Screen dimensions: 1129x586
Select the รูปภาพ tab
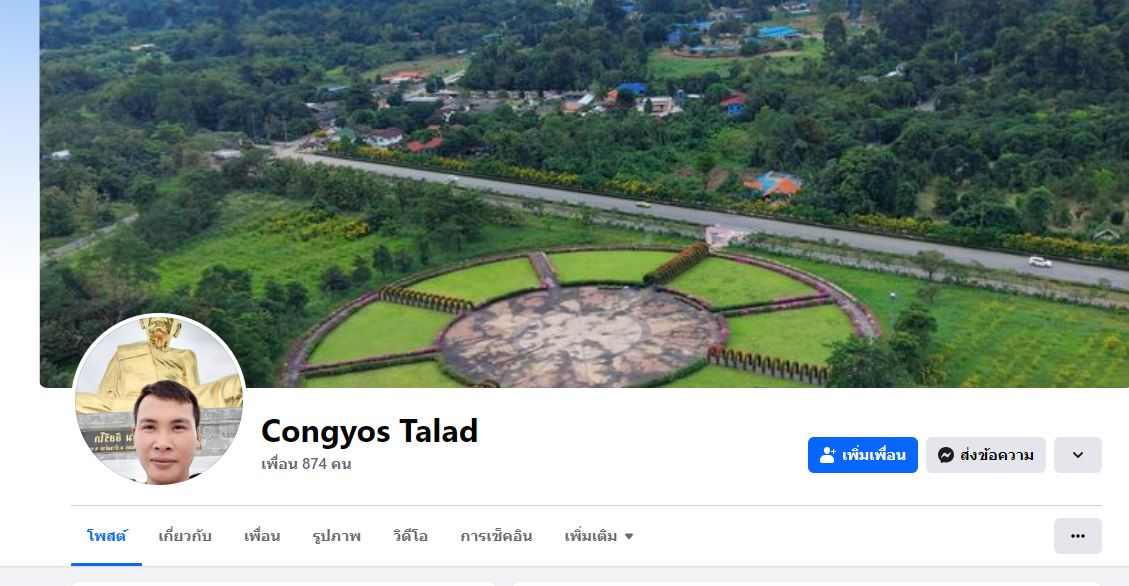coord(337,536)
